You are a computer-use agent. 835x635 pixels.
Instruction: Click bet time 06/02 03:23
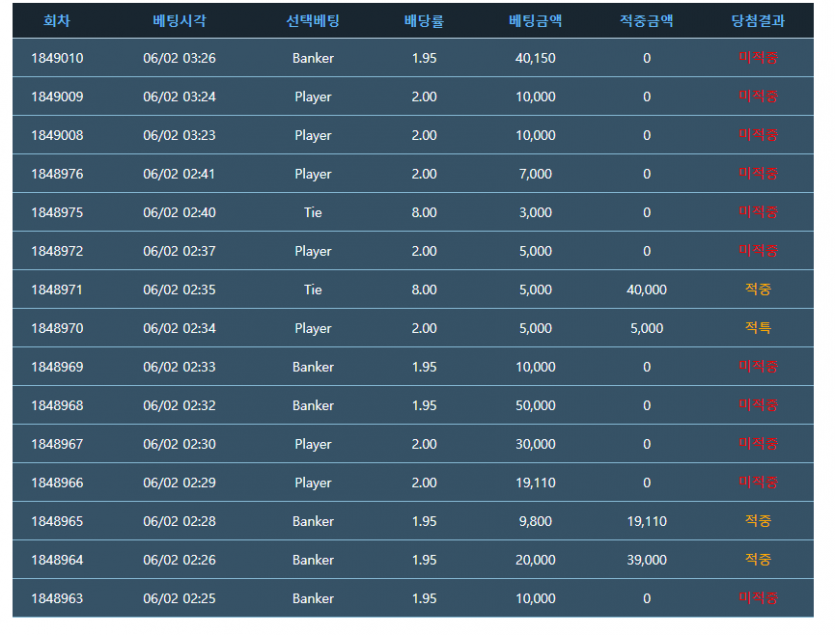pyautogui.click(x=179, y=135)
